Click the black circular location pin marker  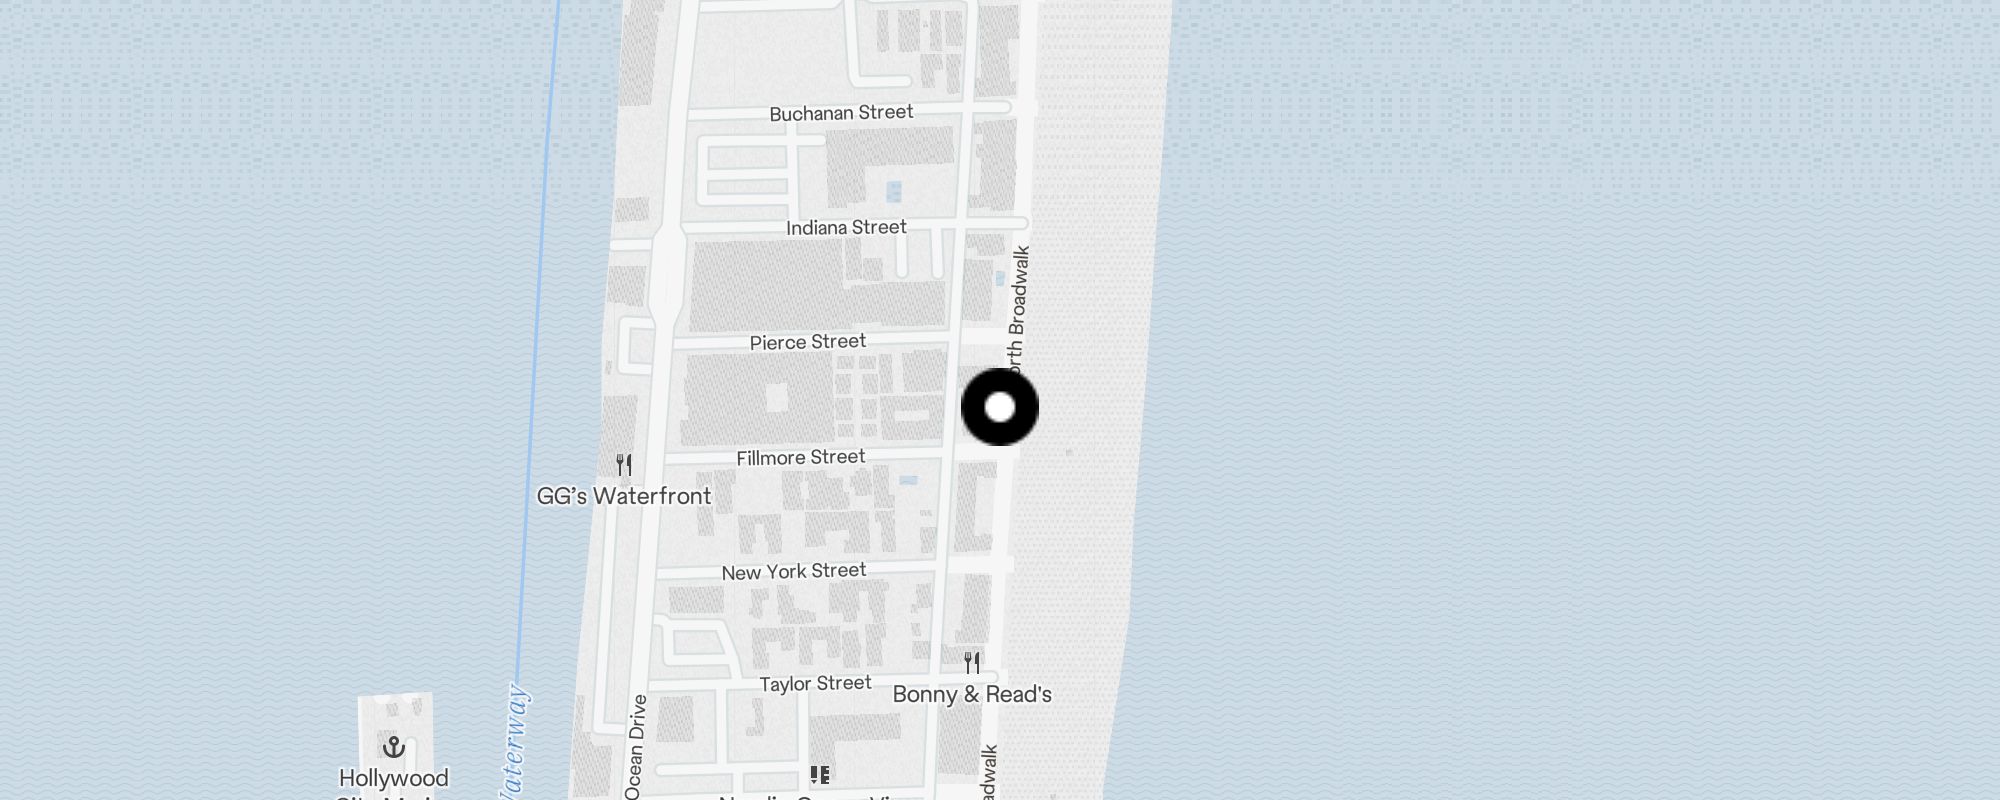[x=1000, y=407]
